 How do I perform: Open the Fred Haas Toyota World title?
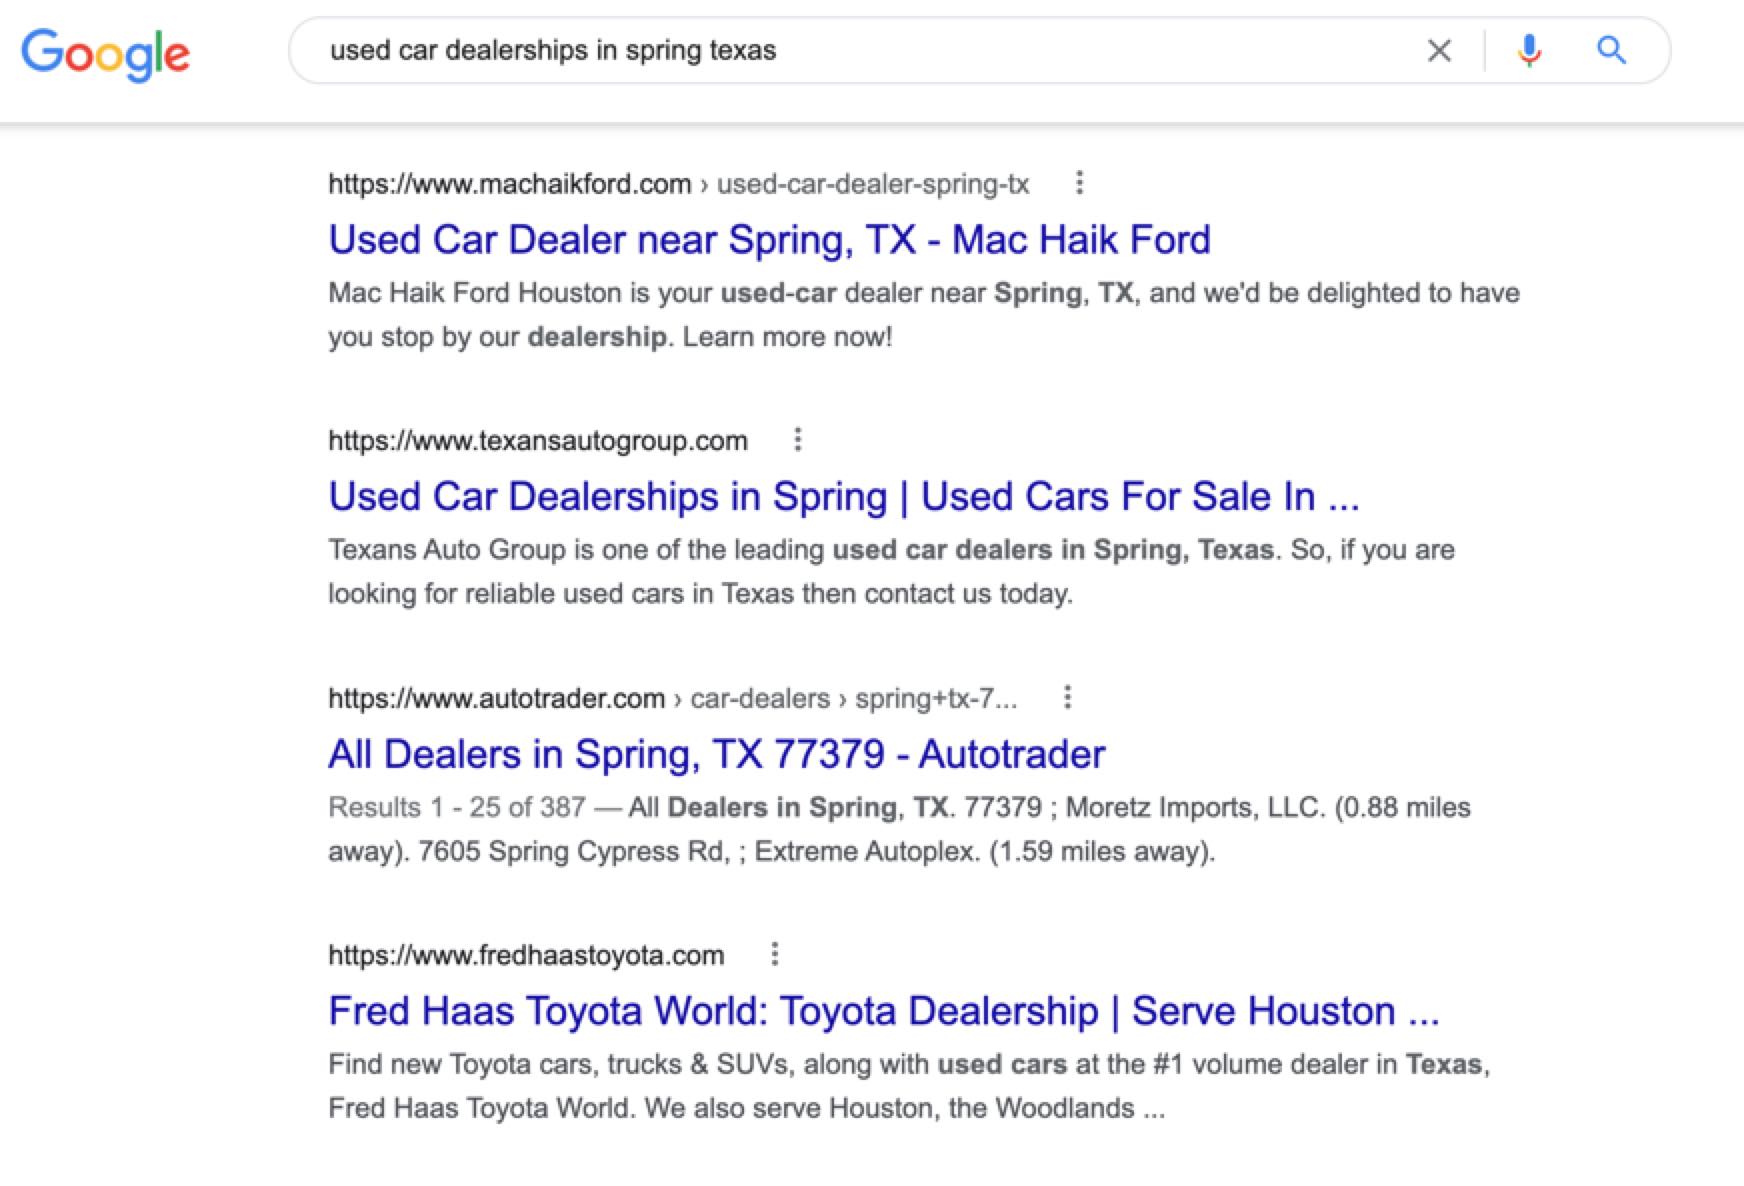coord(883,1011)
